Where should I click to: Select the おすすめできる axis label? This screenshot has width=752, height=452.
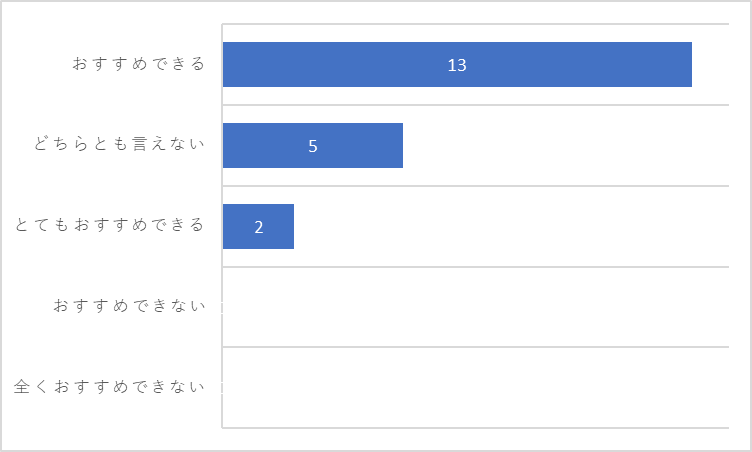139,64
